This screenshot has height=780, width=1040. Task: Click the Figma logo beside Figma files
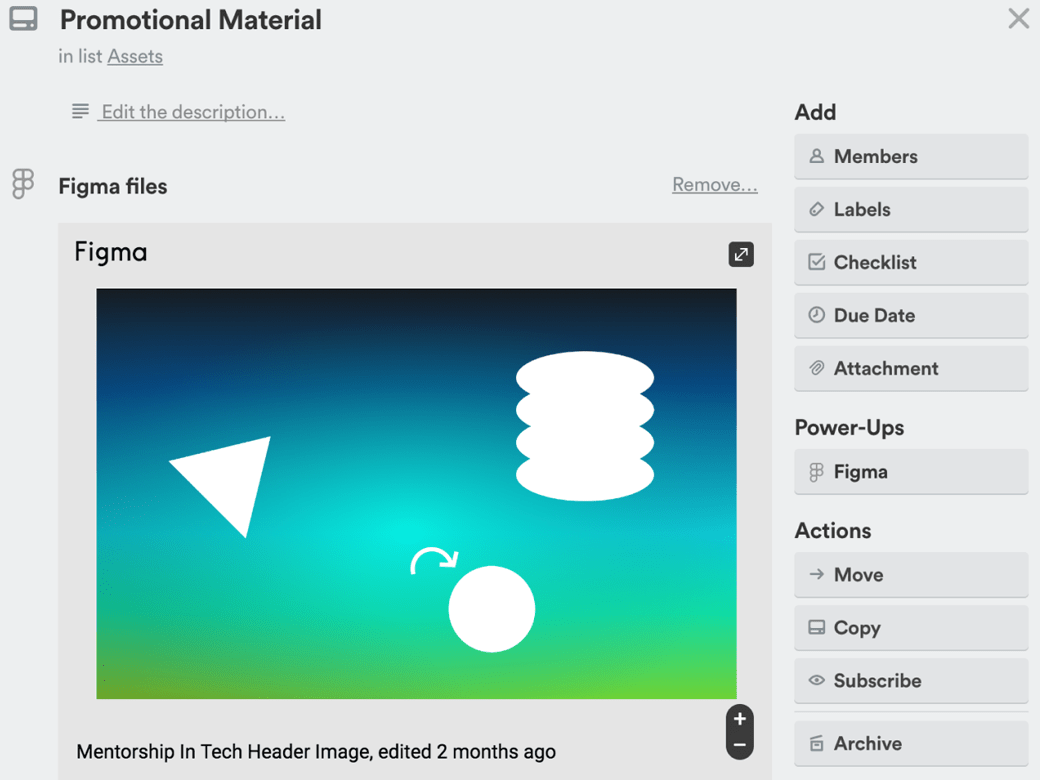(23, 184)
